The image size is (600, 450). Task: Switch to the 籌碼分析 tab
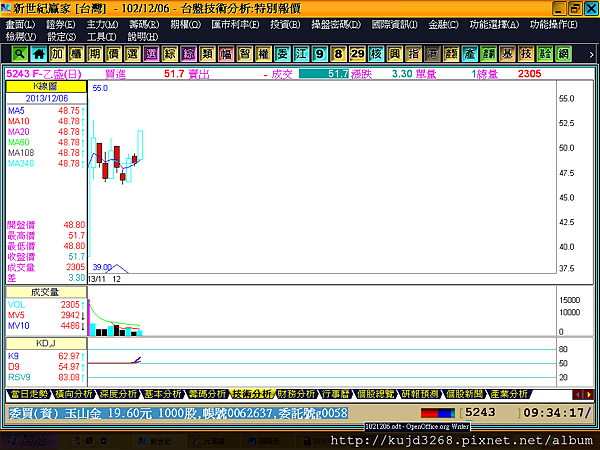click(207, 394)
